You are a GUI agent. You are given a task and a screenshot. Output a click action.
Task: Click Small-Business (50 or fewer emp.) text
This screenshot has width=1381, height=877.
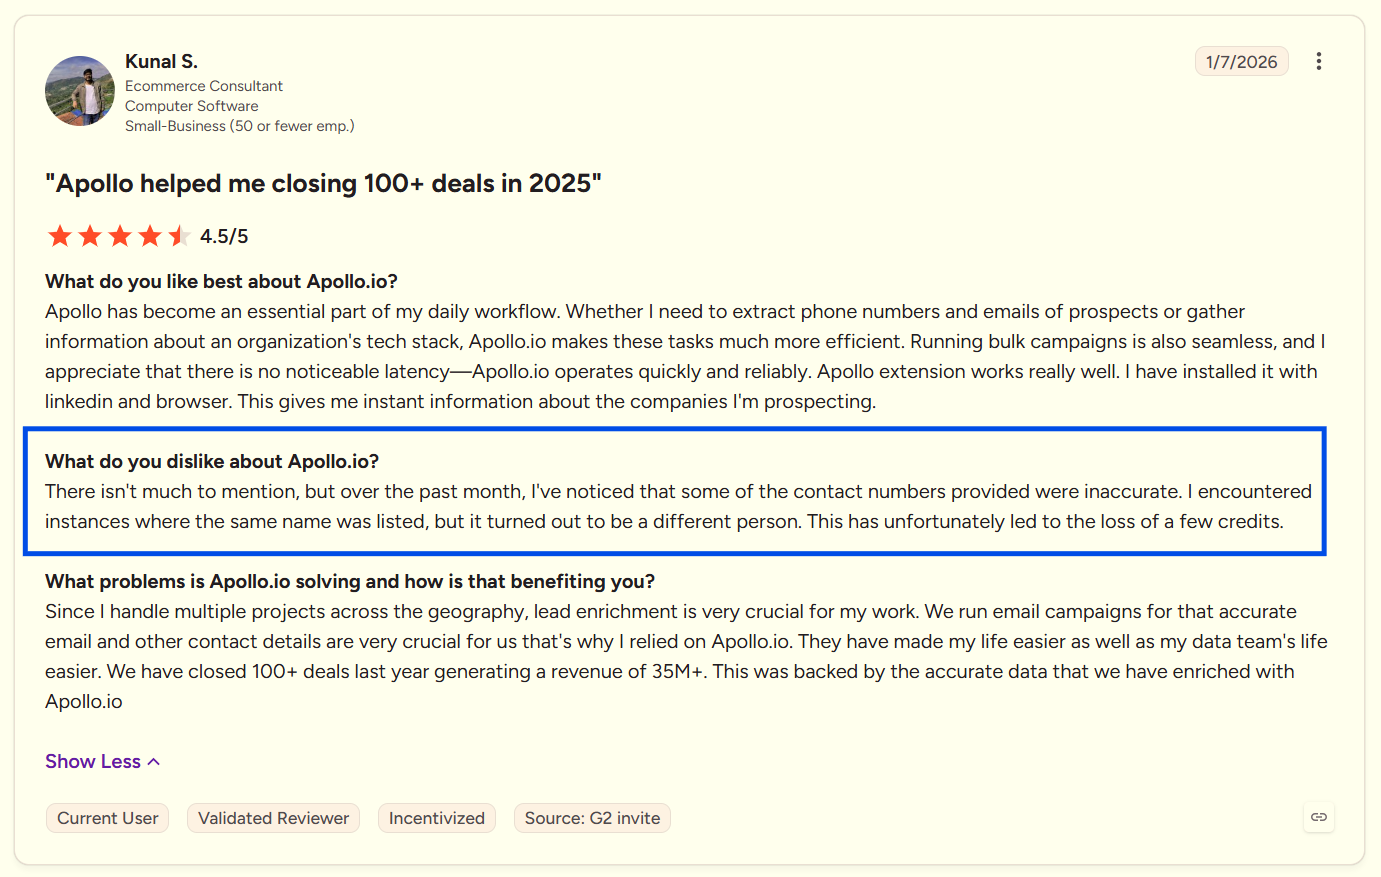[240, 126]
